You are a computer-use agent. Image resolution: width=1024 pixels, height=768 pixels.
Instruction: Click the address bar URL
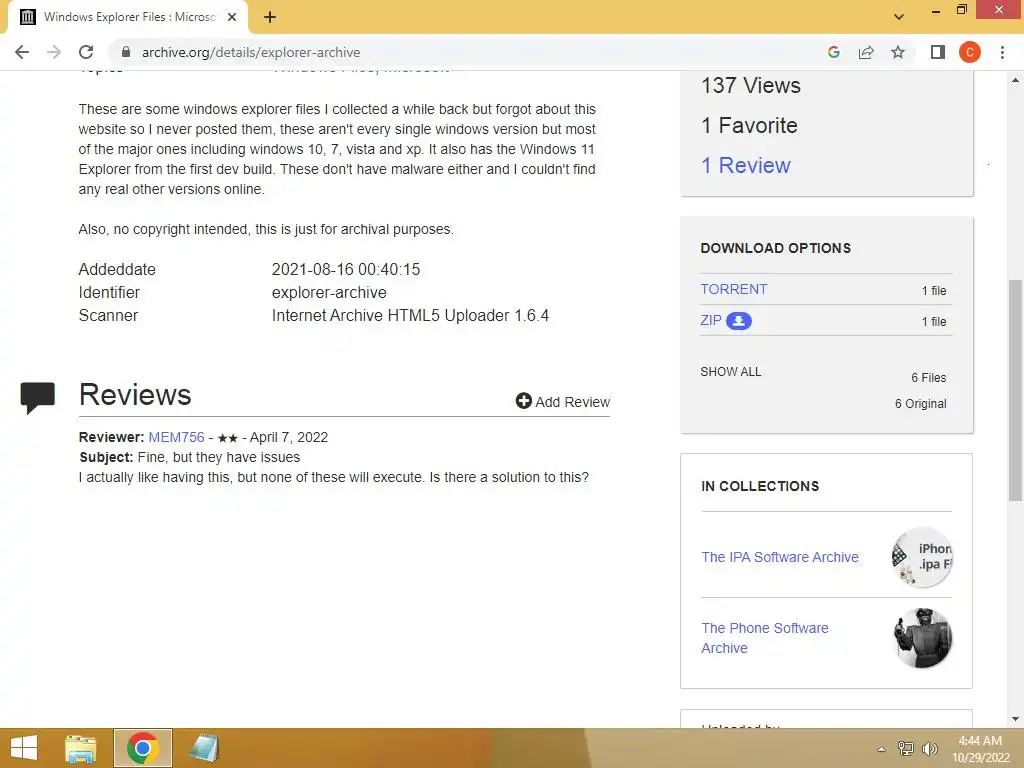tap(251, 52)
